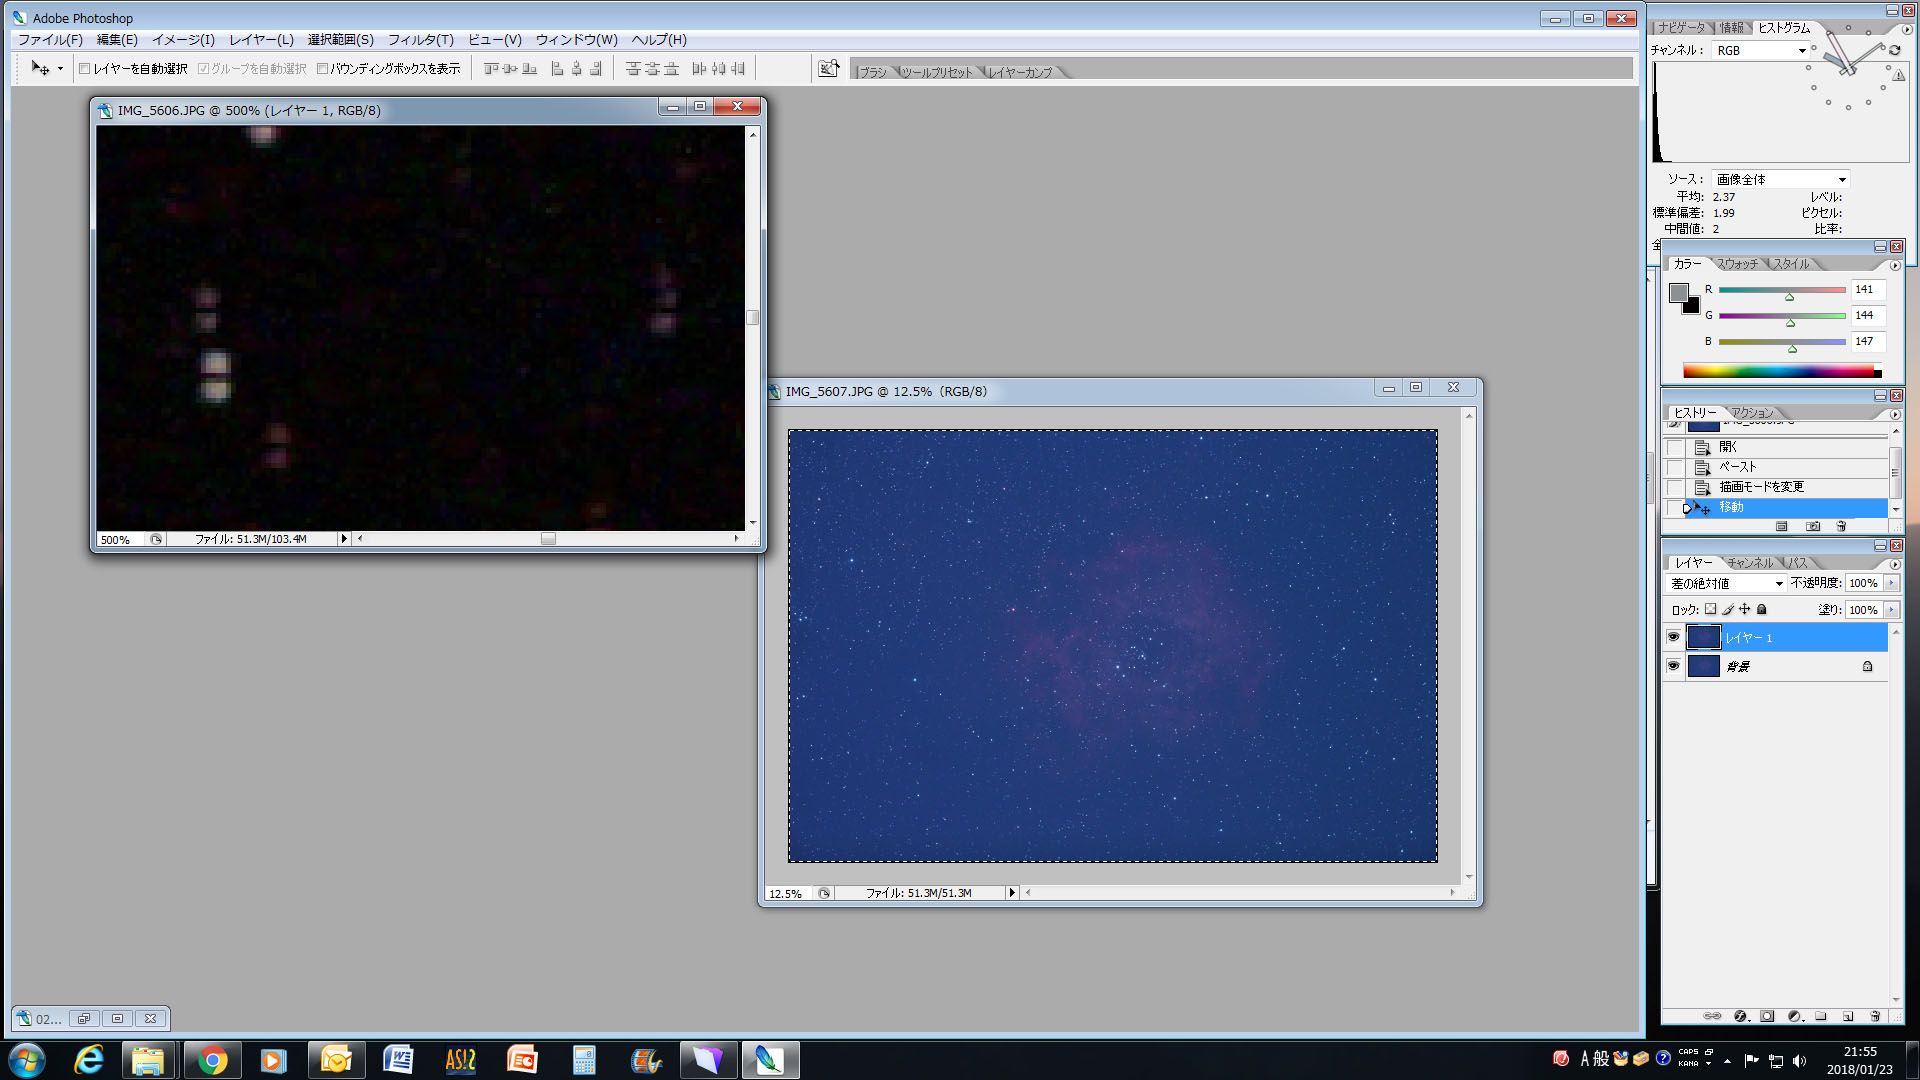The height and width of the screenshot is (1080, 1920).
Task: Click the Move tool preset picker
Action: pos(46,68)
